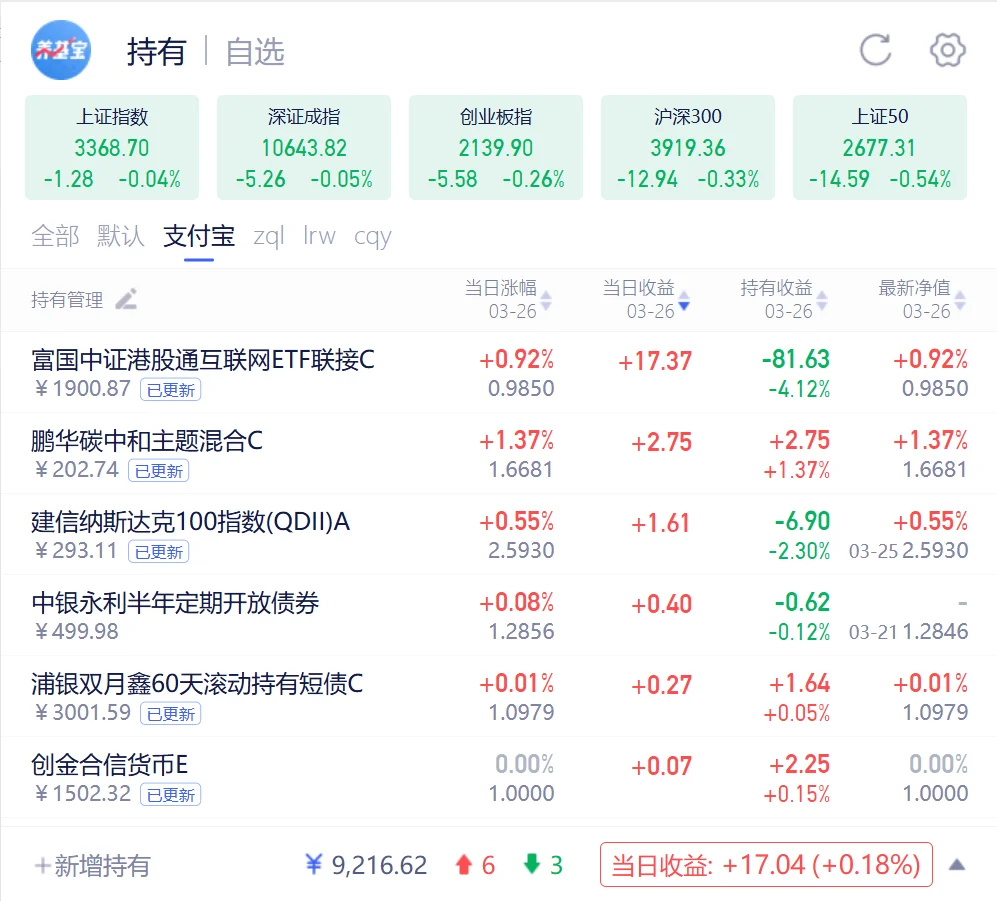Open the 创业板指 index card
The height and width of the screenshot is (901, 997).
coord(496,148)
